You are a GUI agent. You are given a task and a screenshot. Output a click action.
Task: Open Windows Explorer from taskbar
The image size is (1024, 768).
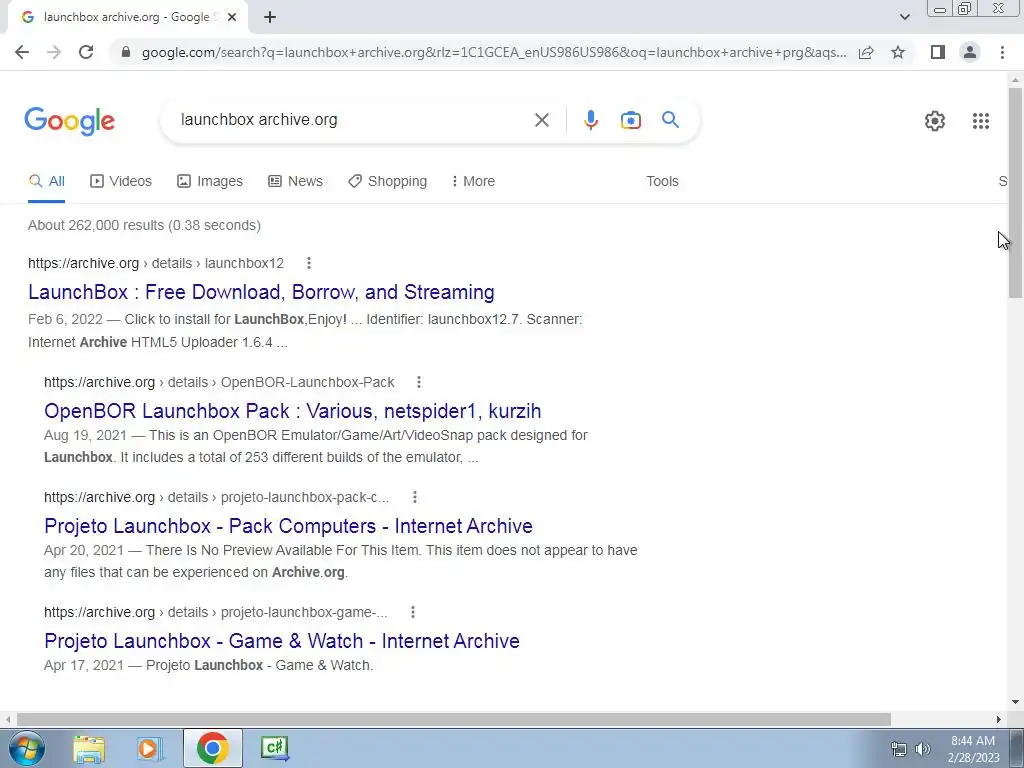coord(89,748)
